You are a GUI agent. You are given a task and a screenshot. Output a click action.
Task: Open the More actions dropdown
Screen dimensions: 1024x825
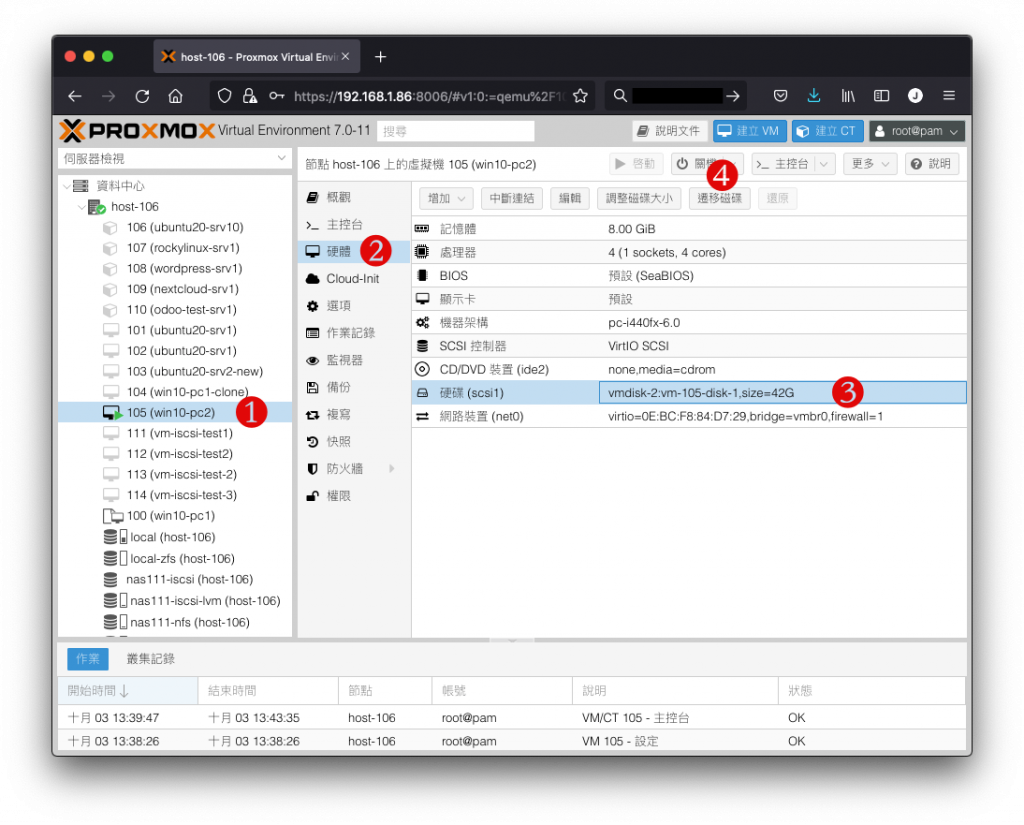(870, 164)
